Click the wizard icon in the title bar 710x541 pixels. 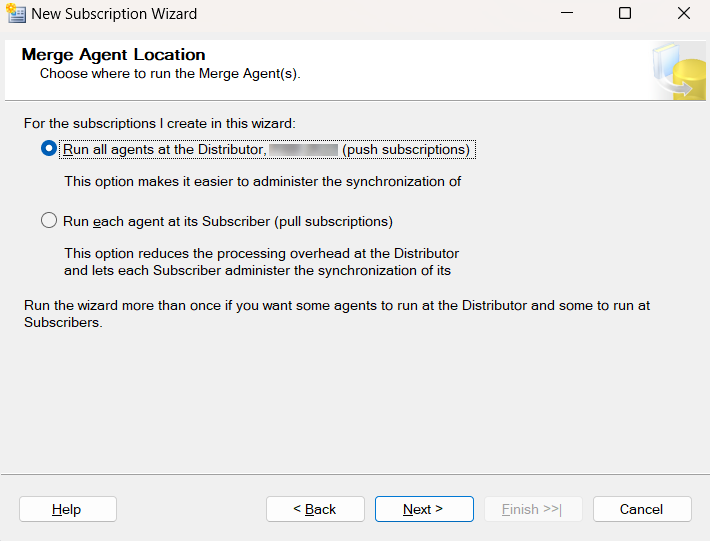point(15,14)
